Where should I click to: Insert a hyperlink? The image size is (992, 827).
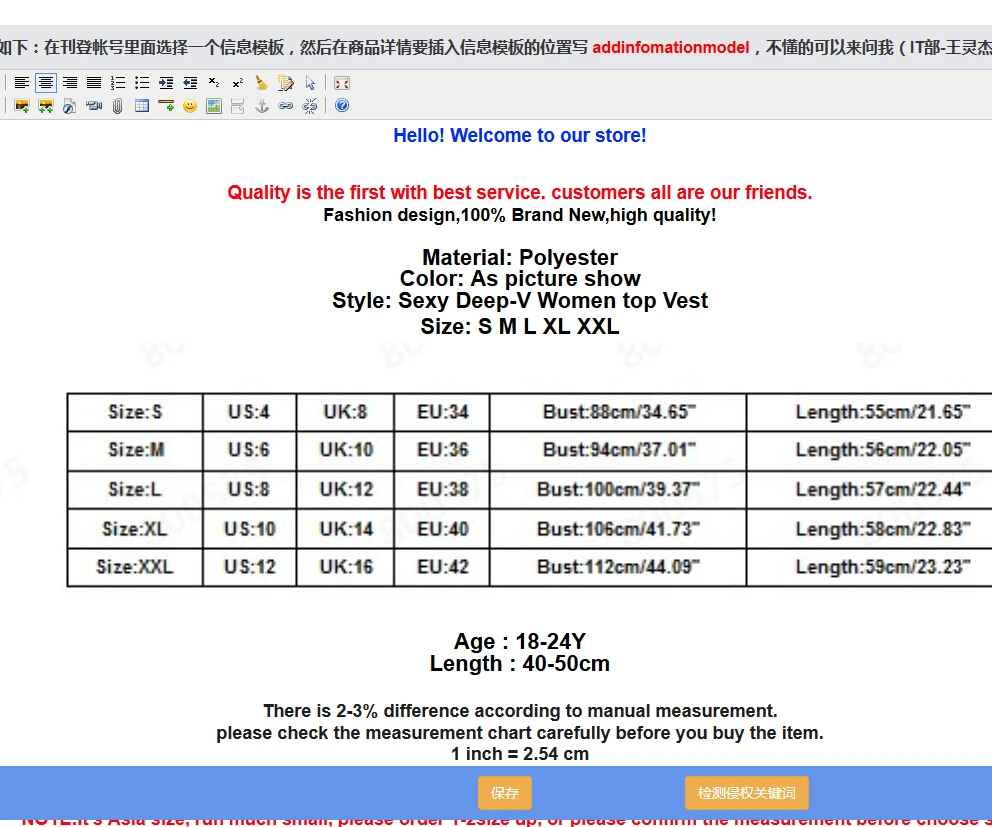coord(285,106)
